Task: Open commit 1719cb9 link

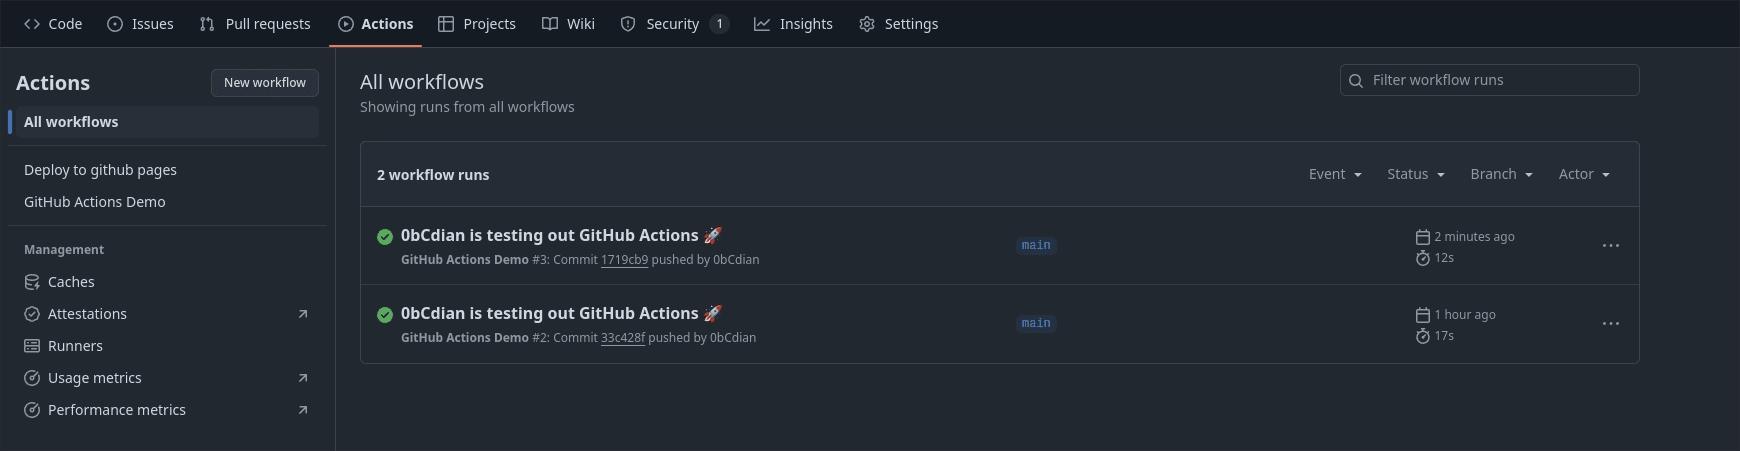Action: [x=624, y=260]
